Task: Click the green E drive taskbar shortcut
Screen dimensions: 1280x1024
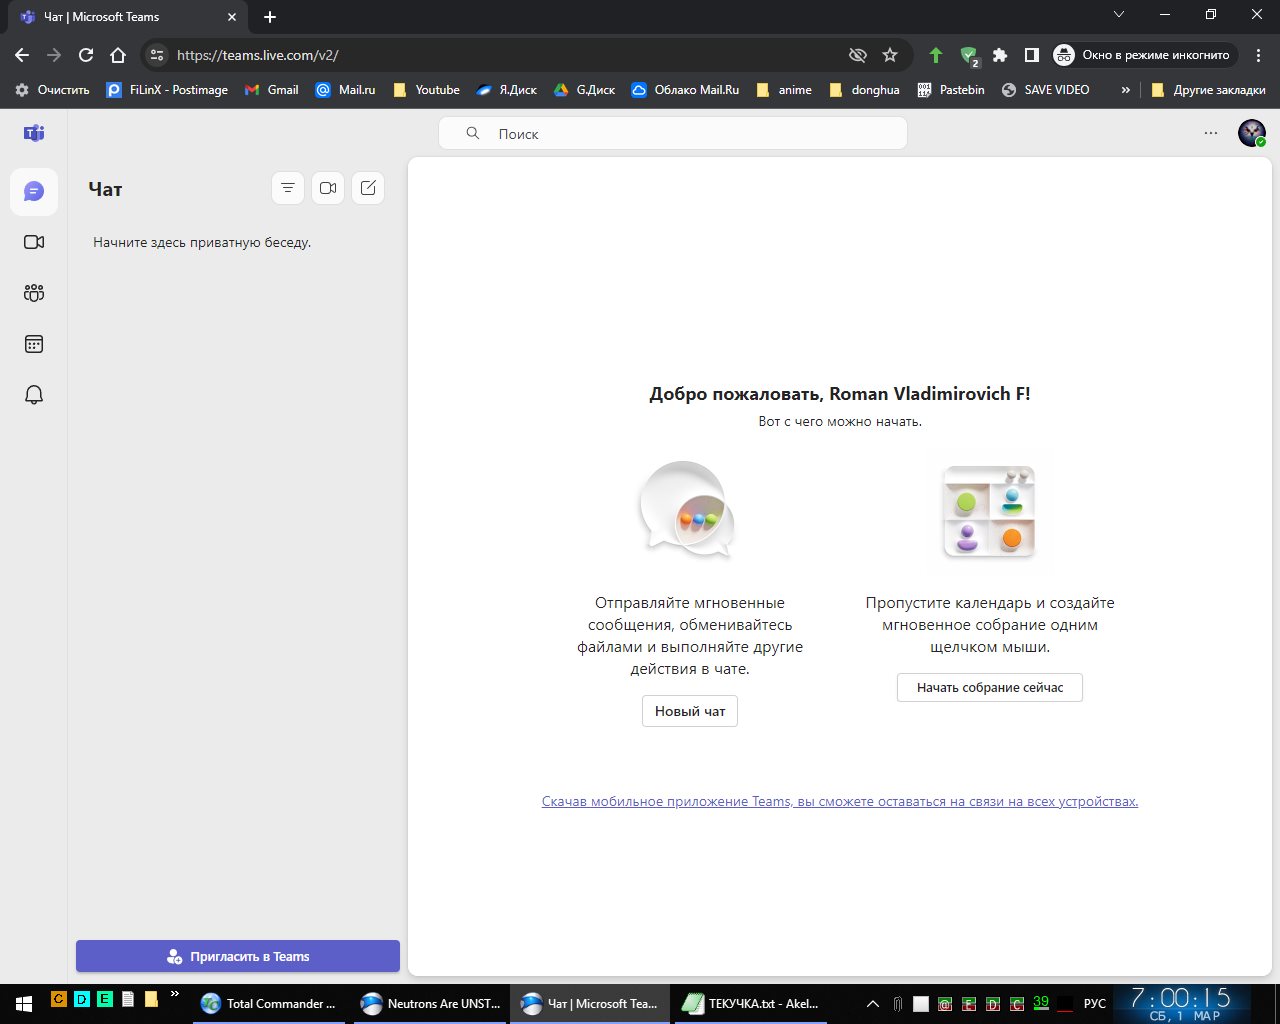Action: point(105,998)
